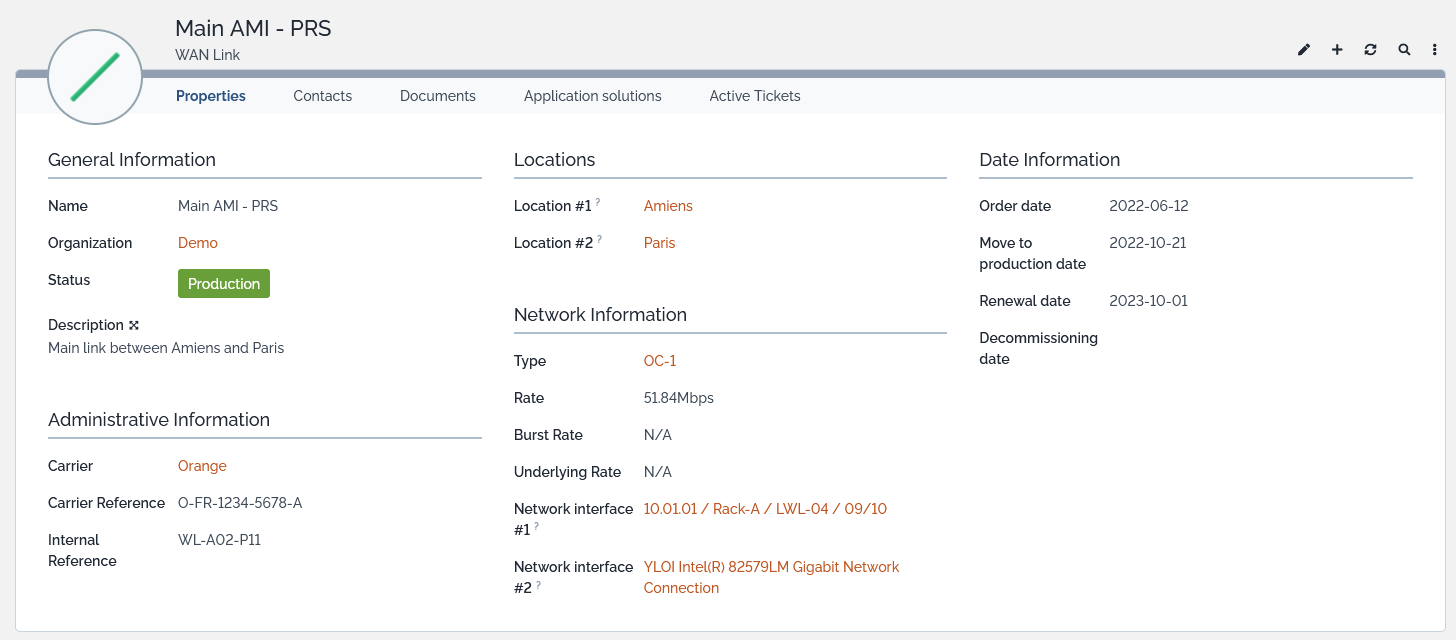Viewport: 1456px width, 640px height.
Task: Click the help hint beside Network interface #1
Action: click(536, 526)
